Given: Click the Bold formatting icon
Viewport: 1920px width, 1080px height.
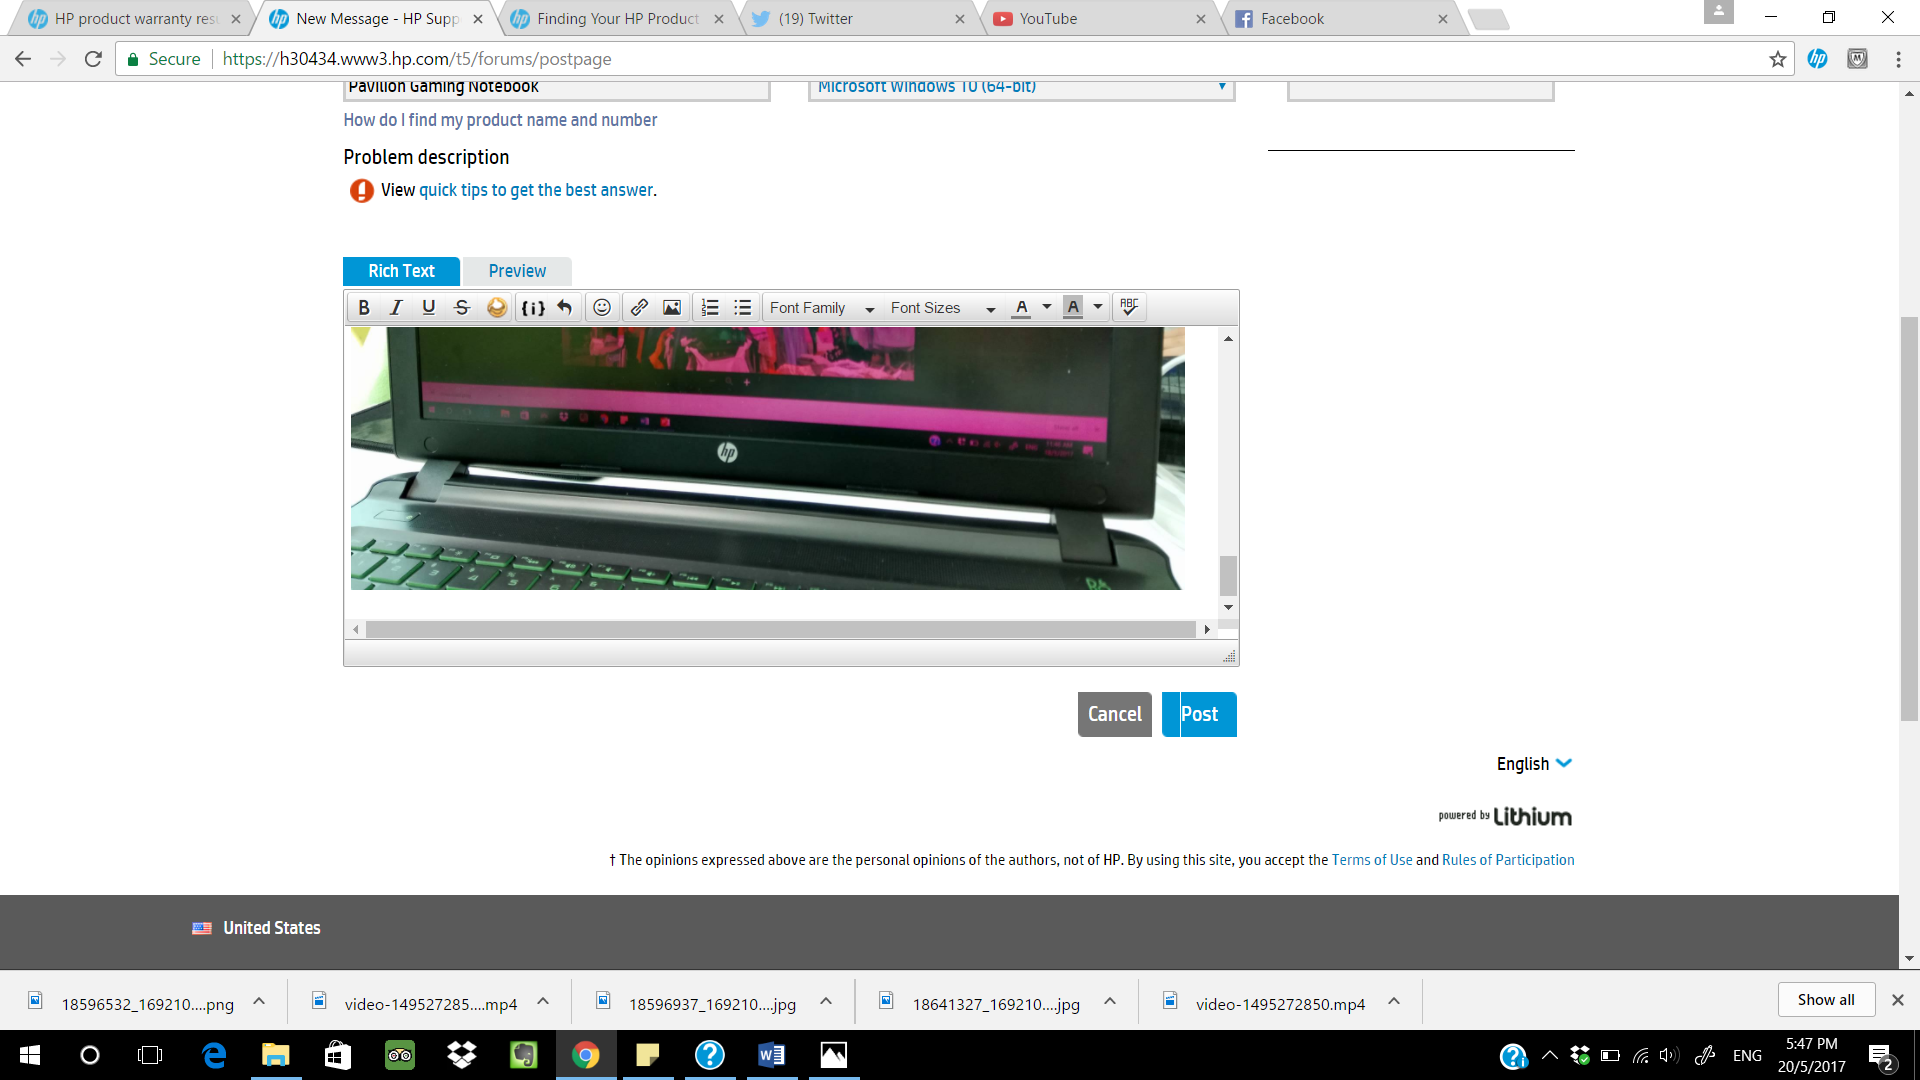Looking at the screenshot, I should [x=363, y=307].
